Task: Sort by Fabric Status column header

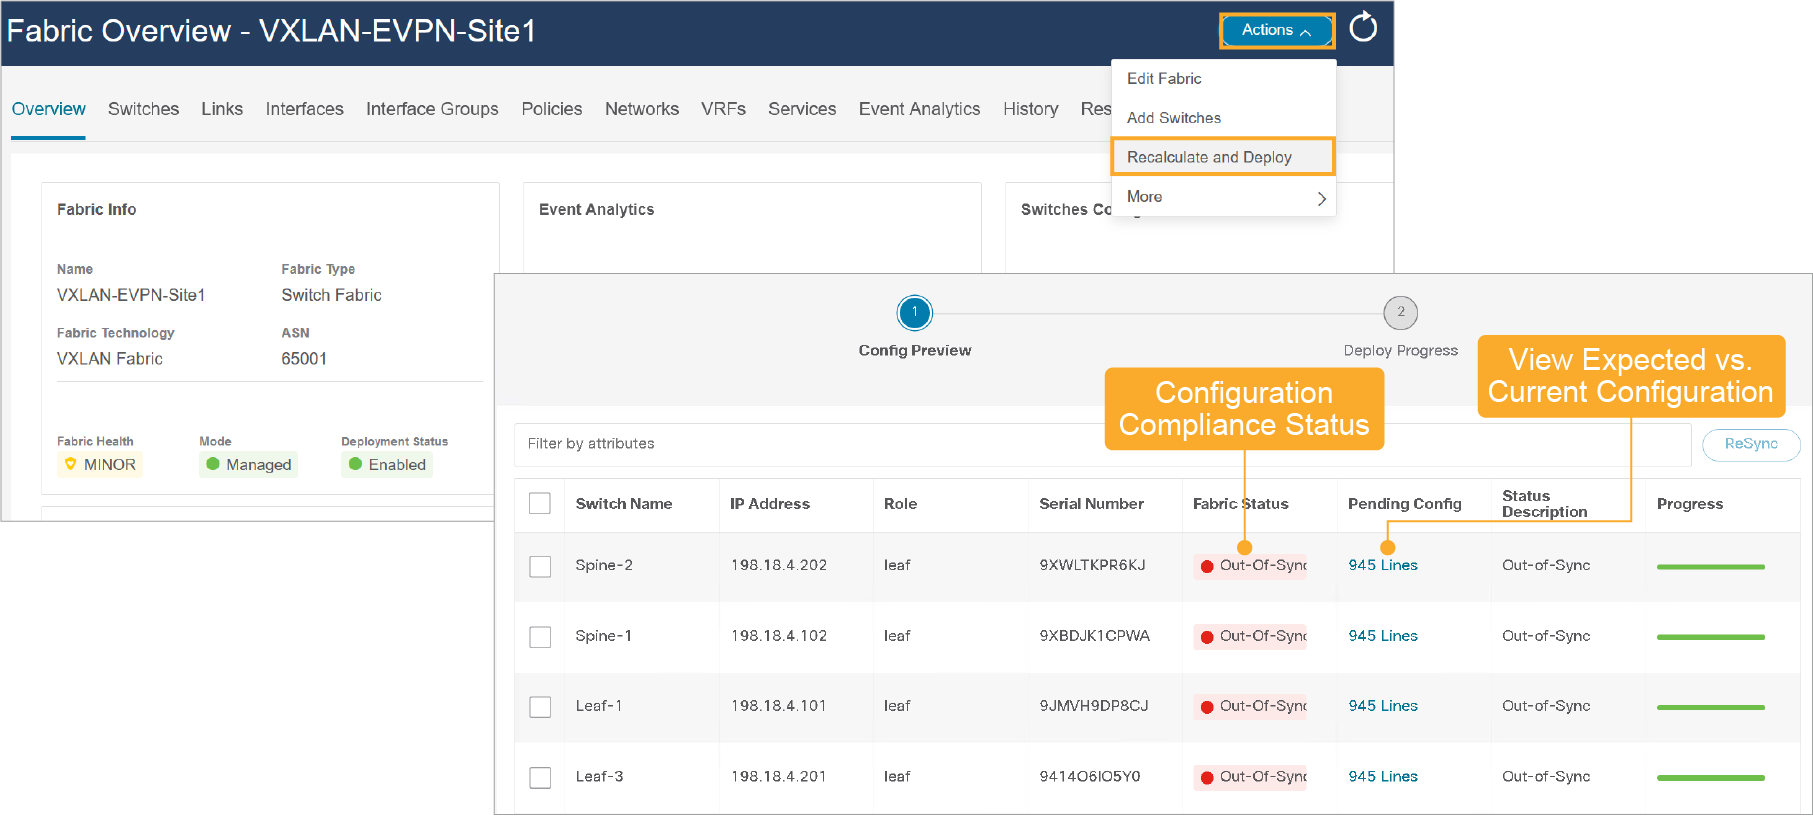Action: [x=1240, y=504]
